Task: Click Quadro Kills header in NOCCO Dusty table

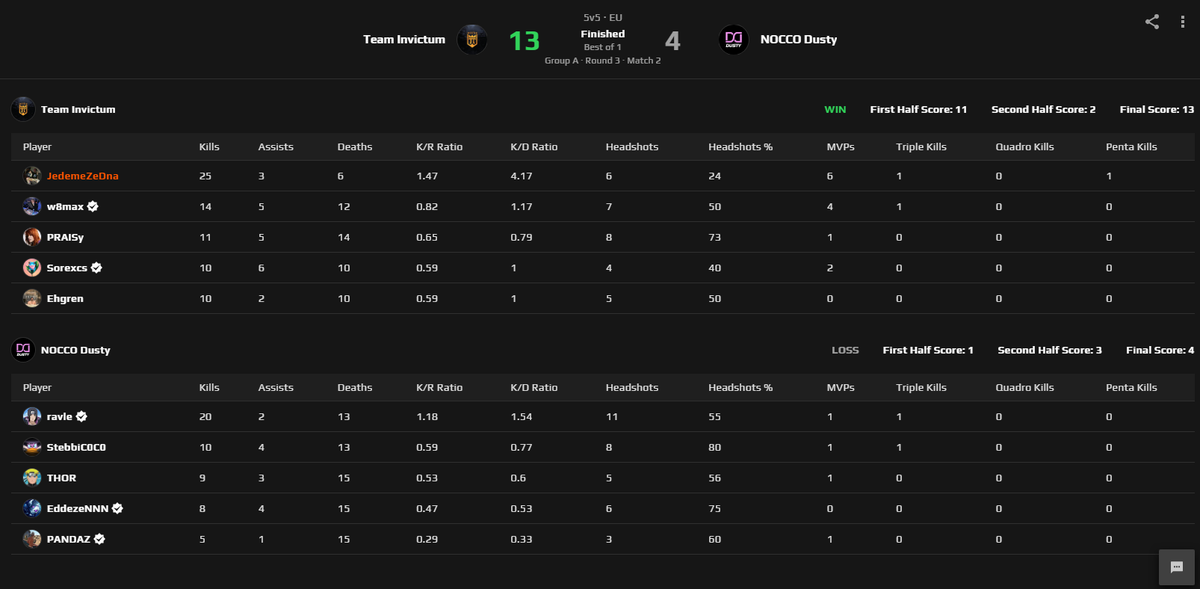Action: point(1025,387)
